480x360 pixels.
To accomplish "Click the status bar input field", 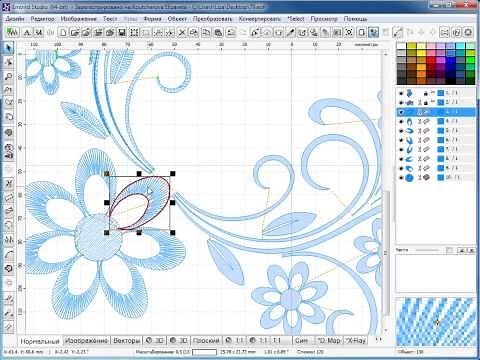I will [204, 352].
